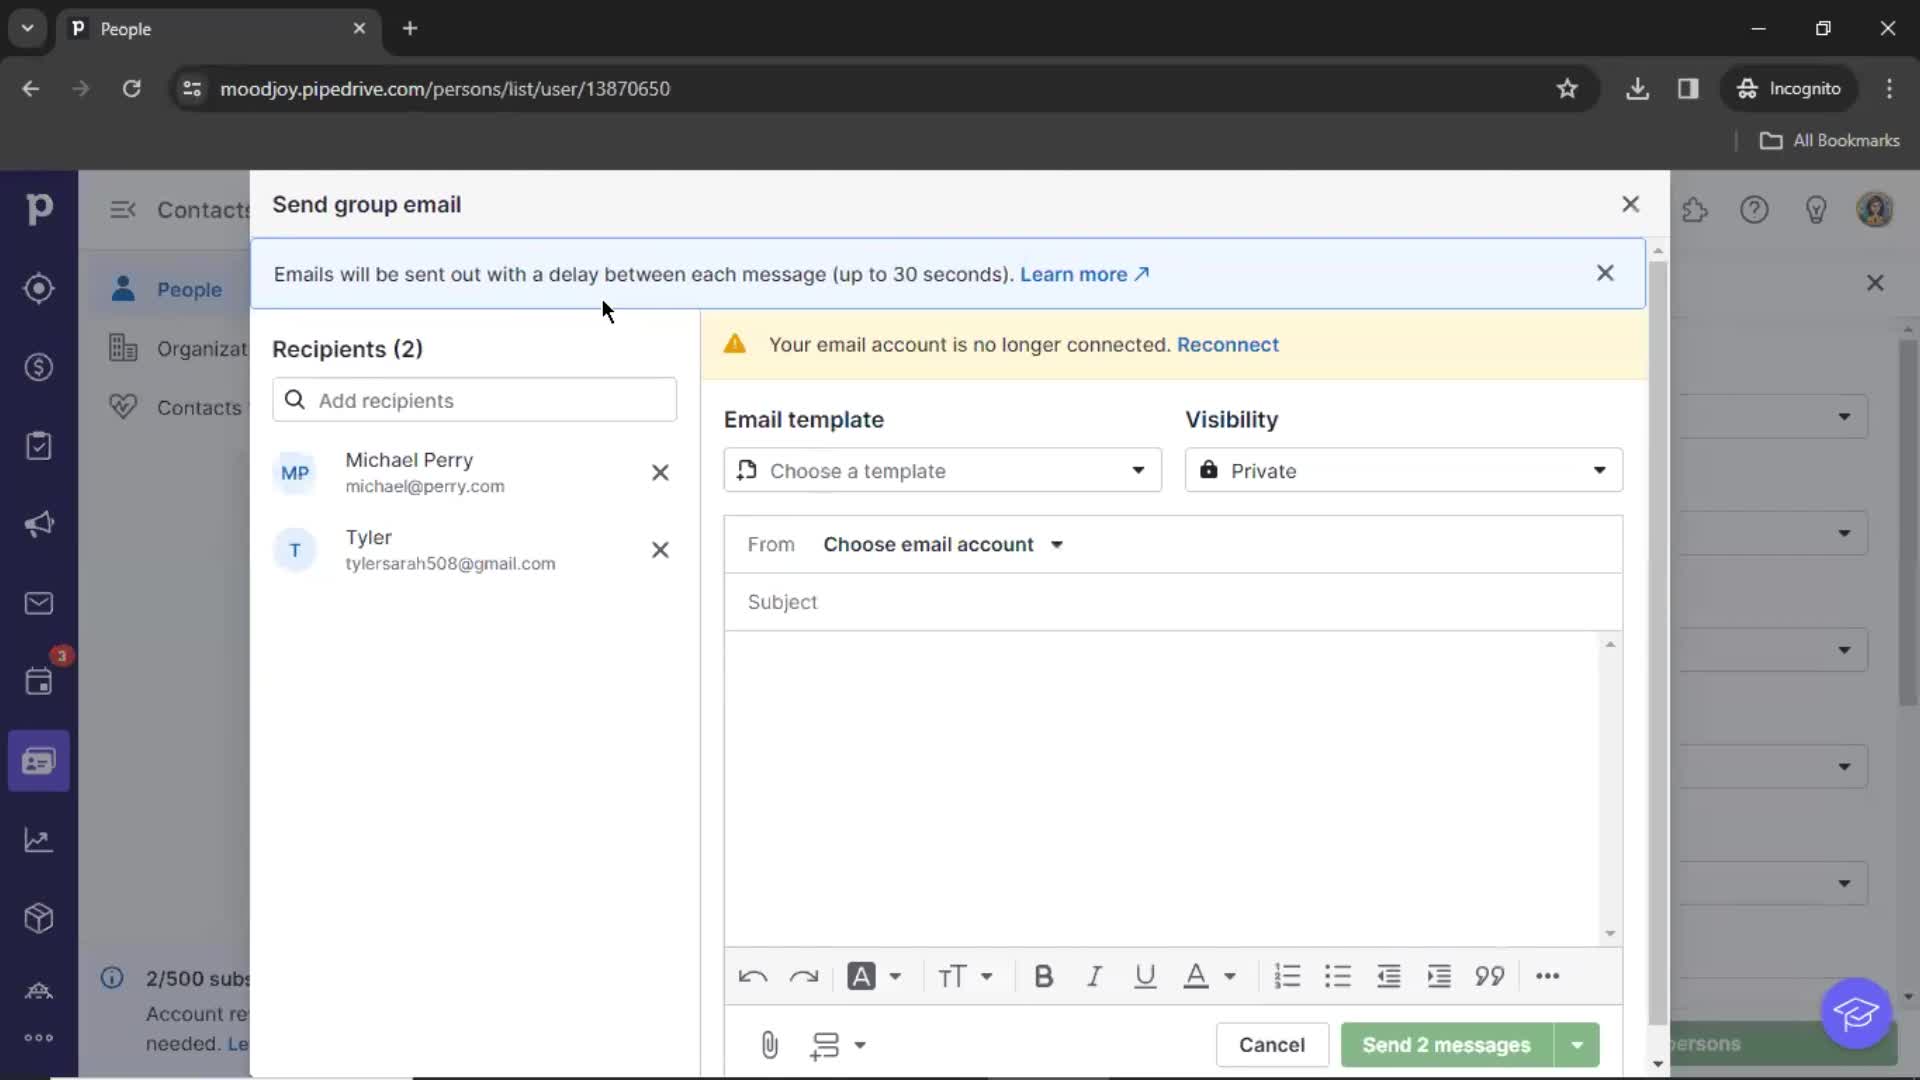
Task: Remove Tyler from recipients list
Action: click(x=659, y=549)
